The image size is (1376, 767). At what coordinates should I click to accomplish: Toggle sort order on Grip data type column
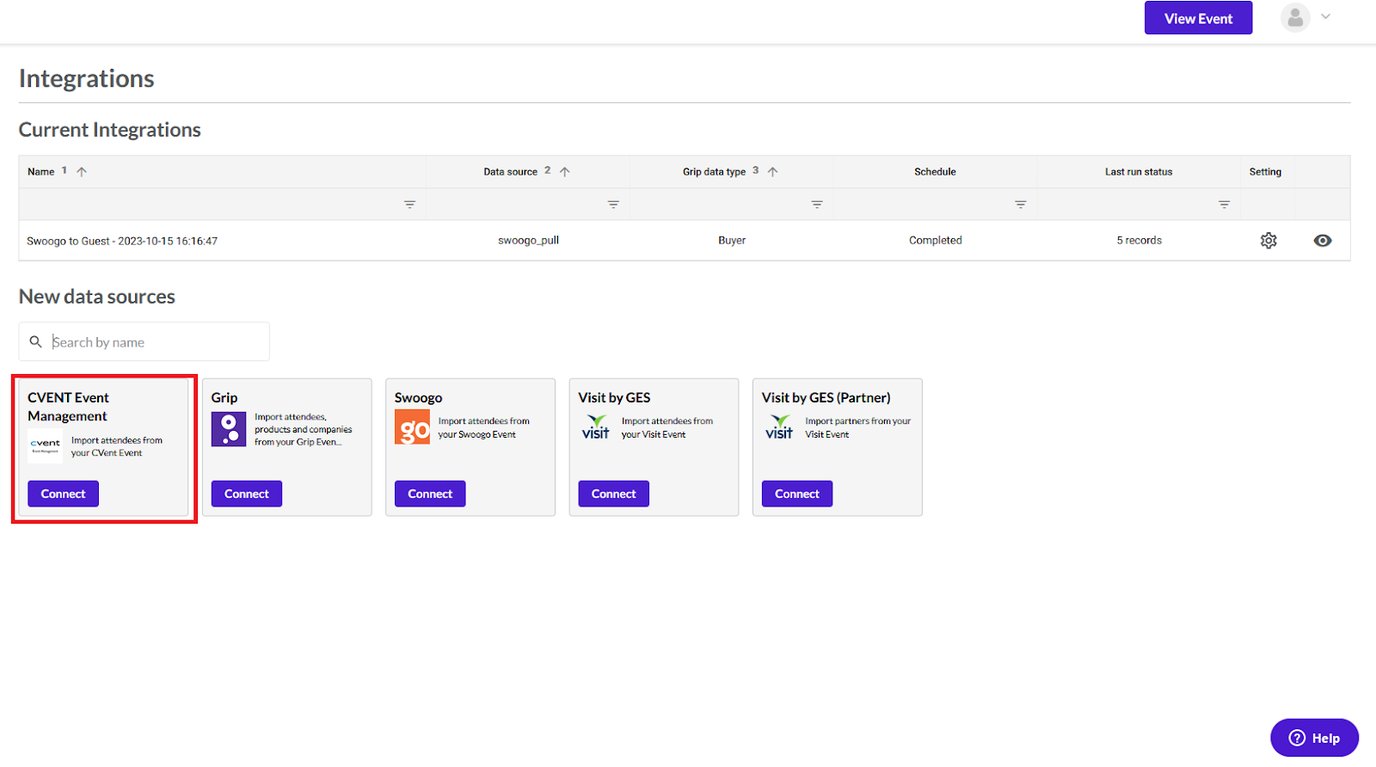[x=772, y=171]
